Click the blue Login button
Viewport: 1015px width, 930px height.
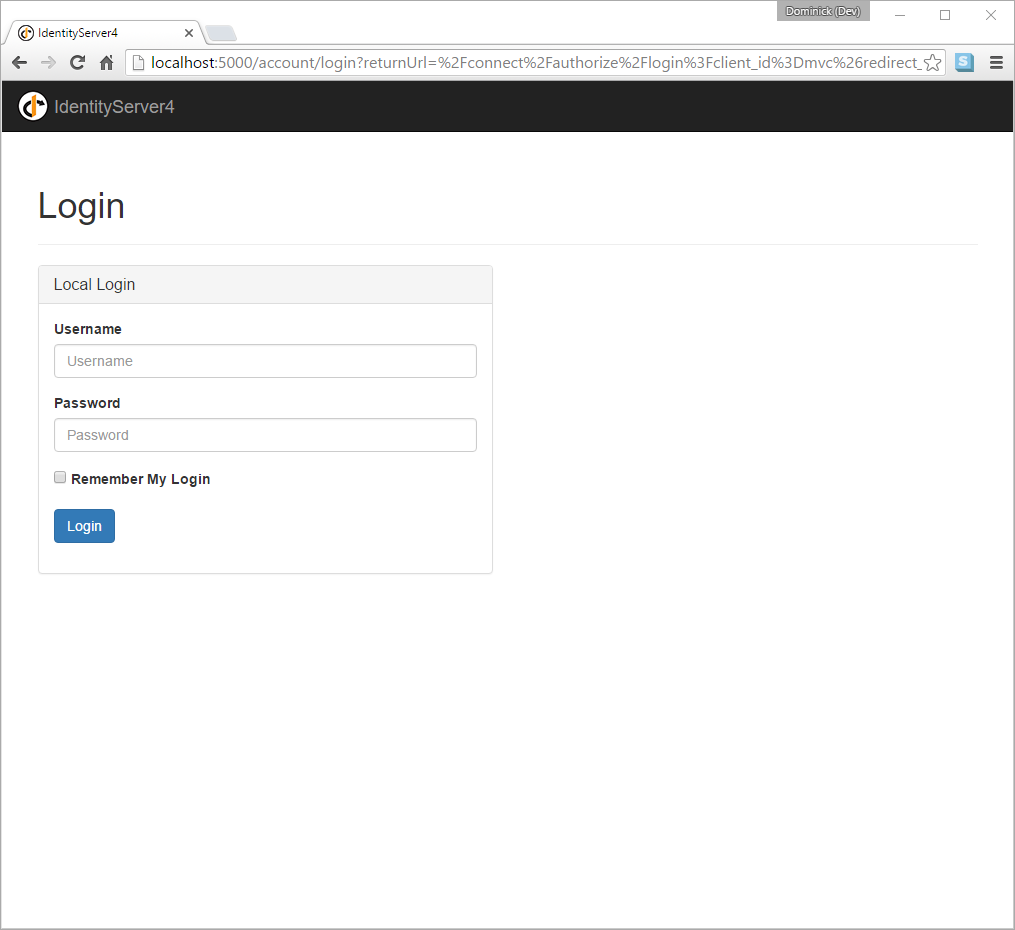[84, 526]
